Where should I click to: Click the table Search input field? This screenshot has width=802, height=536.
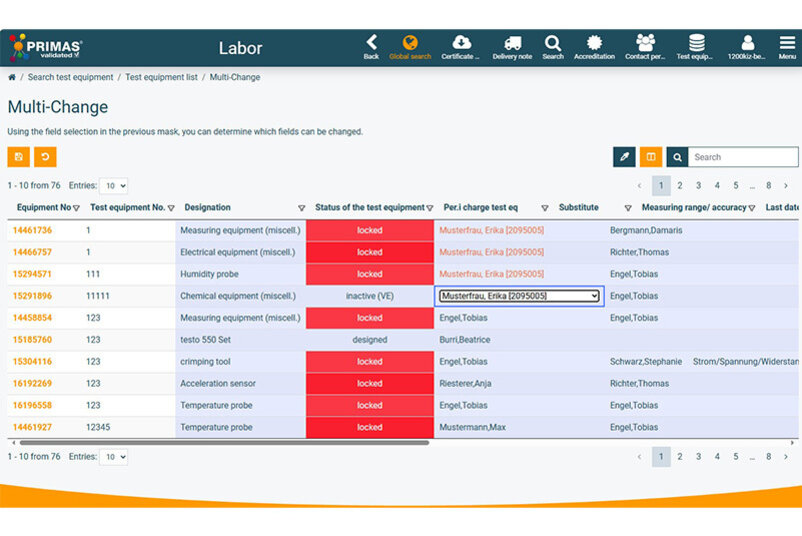coord(743,157)
